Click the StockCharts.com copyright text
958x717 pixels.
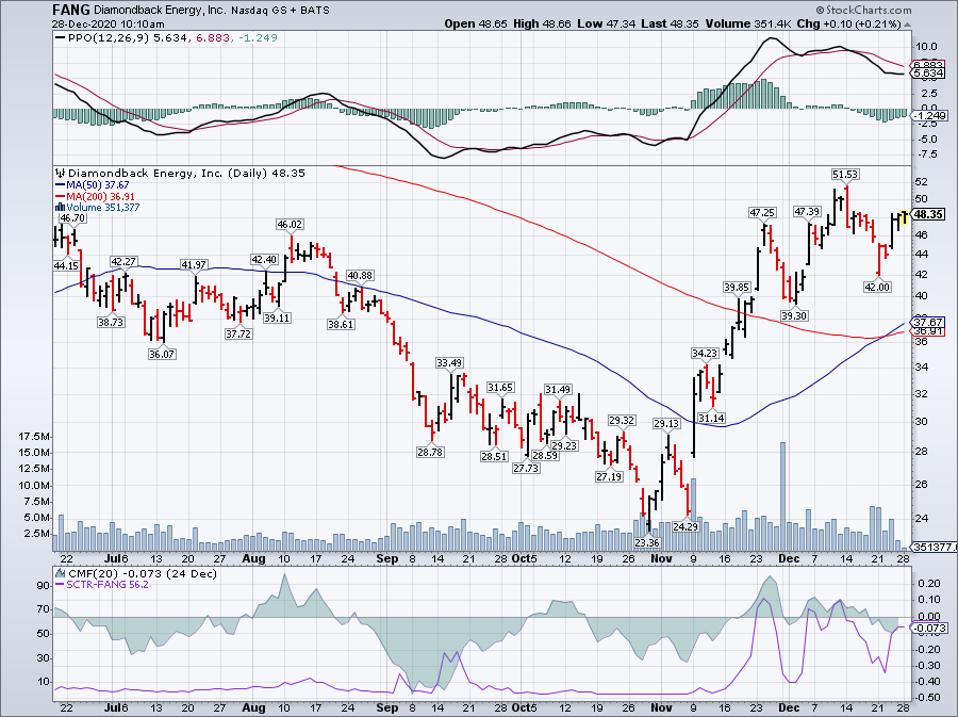pos(863,10)
